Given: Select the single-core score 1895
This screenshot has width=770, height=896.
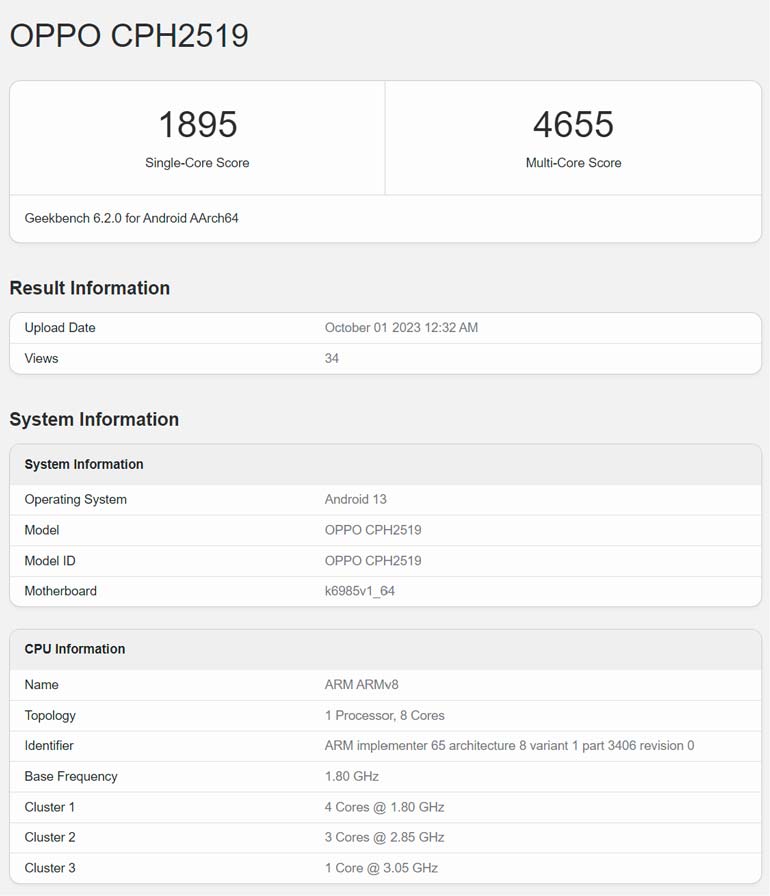Looking at the screenshot, I should coord(198,124).
